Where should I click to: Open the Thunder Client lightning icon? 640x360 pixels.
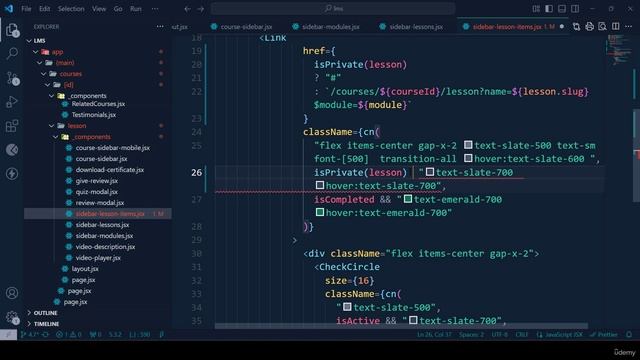[x=12, y=173]
